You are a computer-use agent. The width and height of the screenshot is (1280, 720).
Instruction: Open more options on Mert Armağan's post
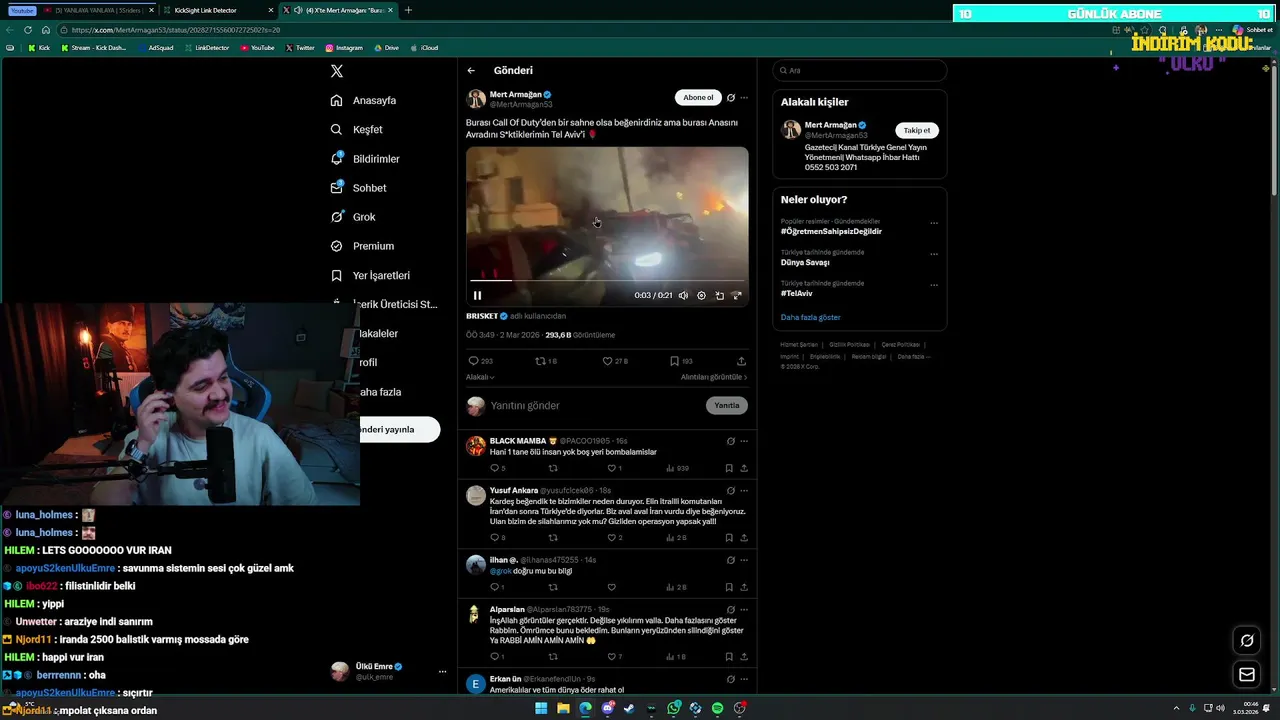(x=744, y=98)
